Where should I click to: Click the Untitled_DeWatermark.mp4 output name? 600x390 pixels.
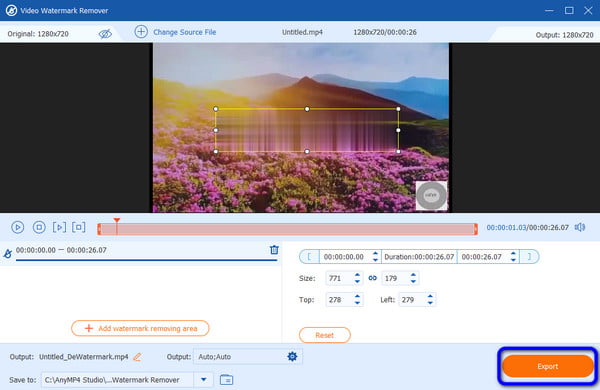[83, 357]
